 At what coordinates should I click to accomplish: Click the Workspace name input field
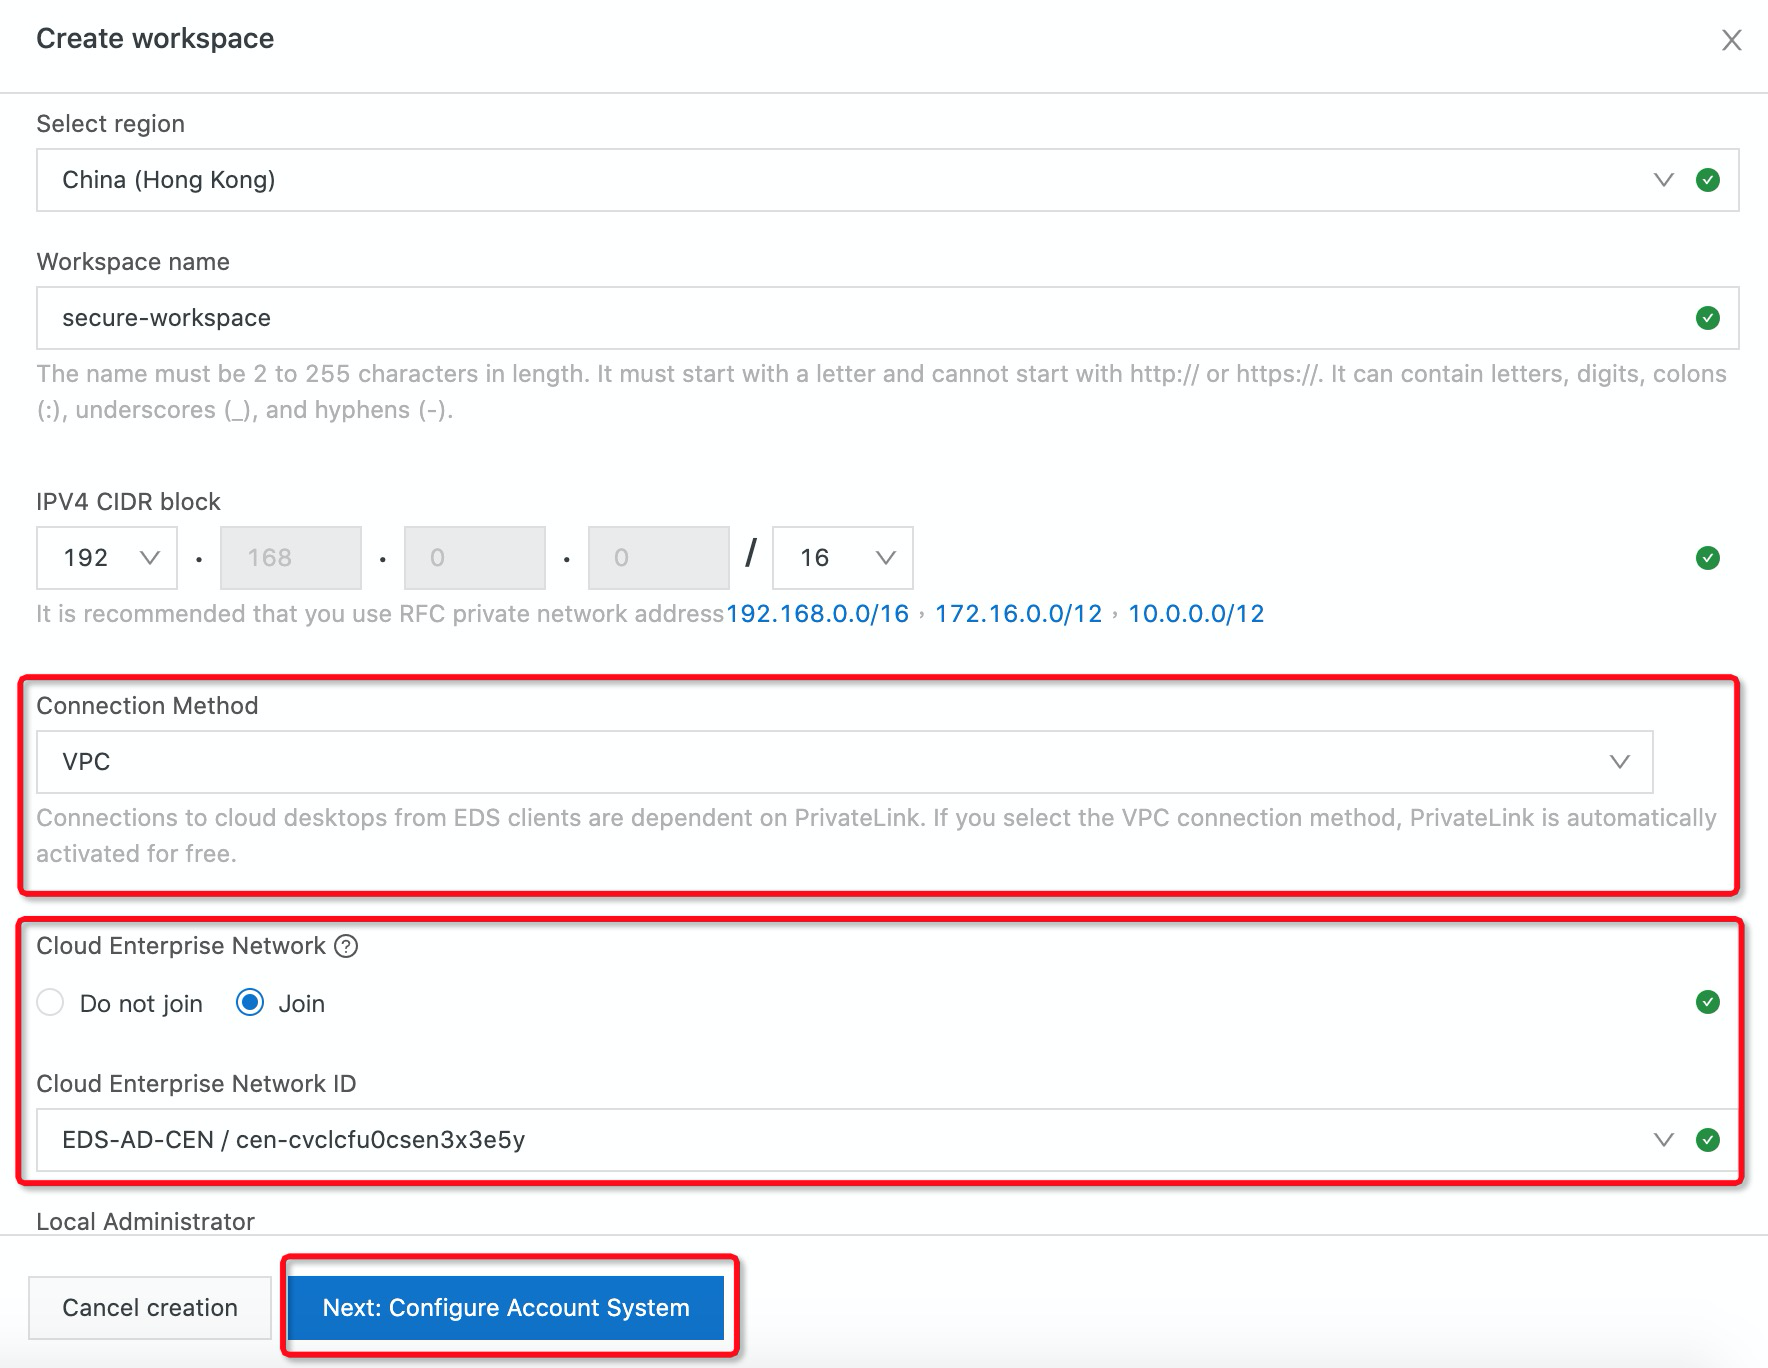[887, 318]
